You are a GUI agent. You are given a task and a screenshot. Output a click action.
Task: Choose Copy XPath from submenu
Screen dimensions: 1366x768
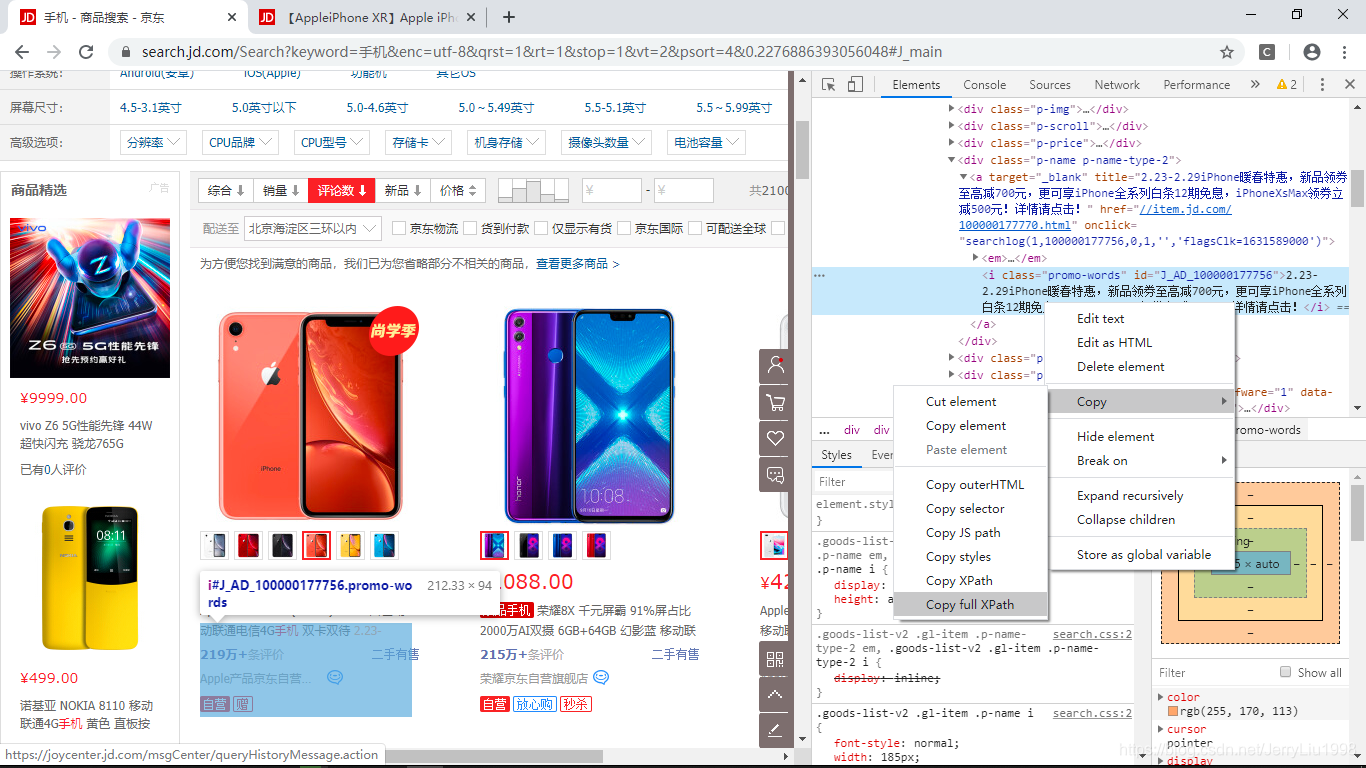970,580
